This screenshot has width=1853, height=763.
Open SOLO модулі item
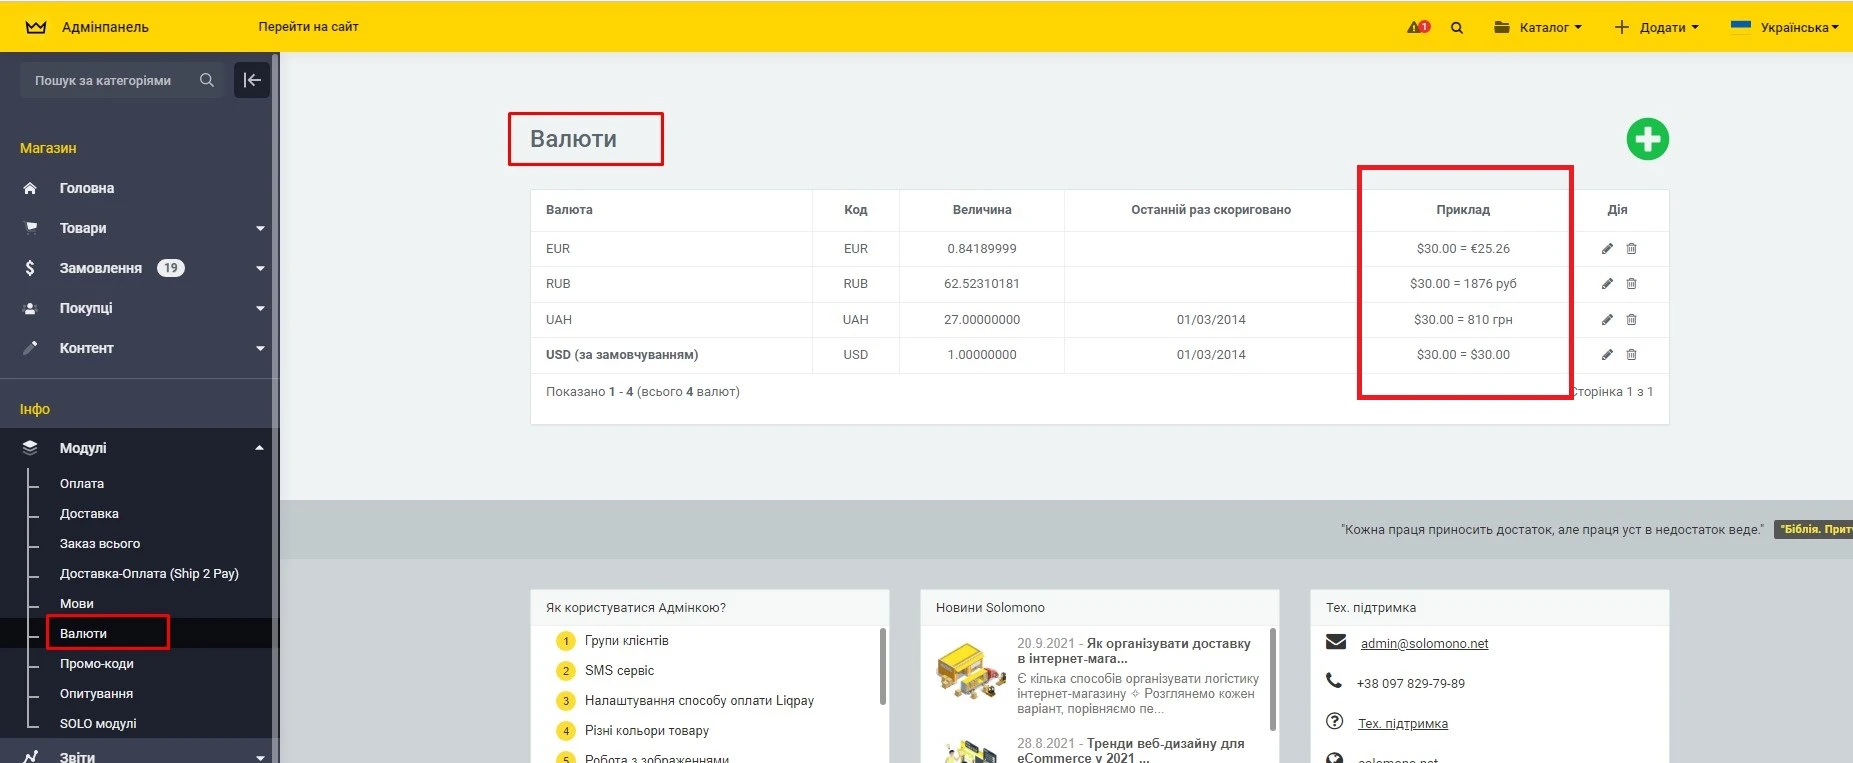(x=98, y=724)
